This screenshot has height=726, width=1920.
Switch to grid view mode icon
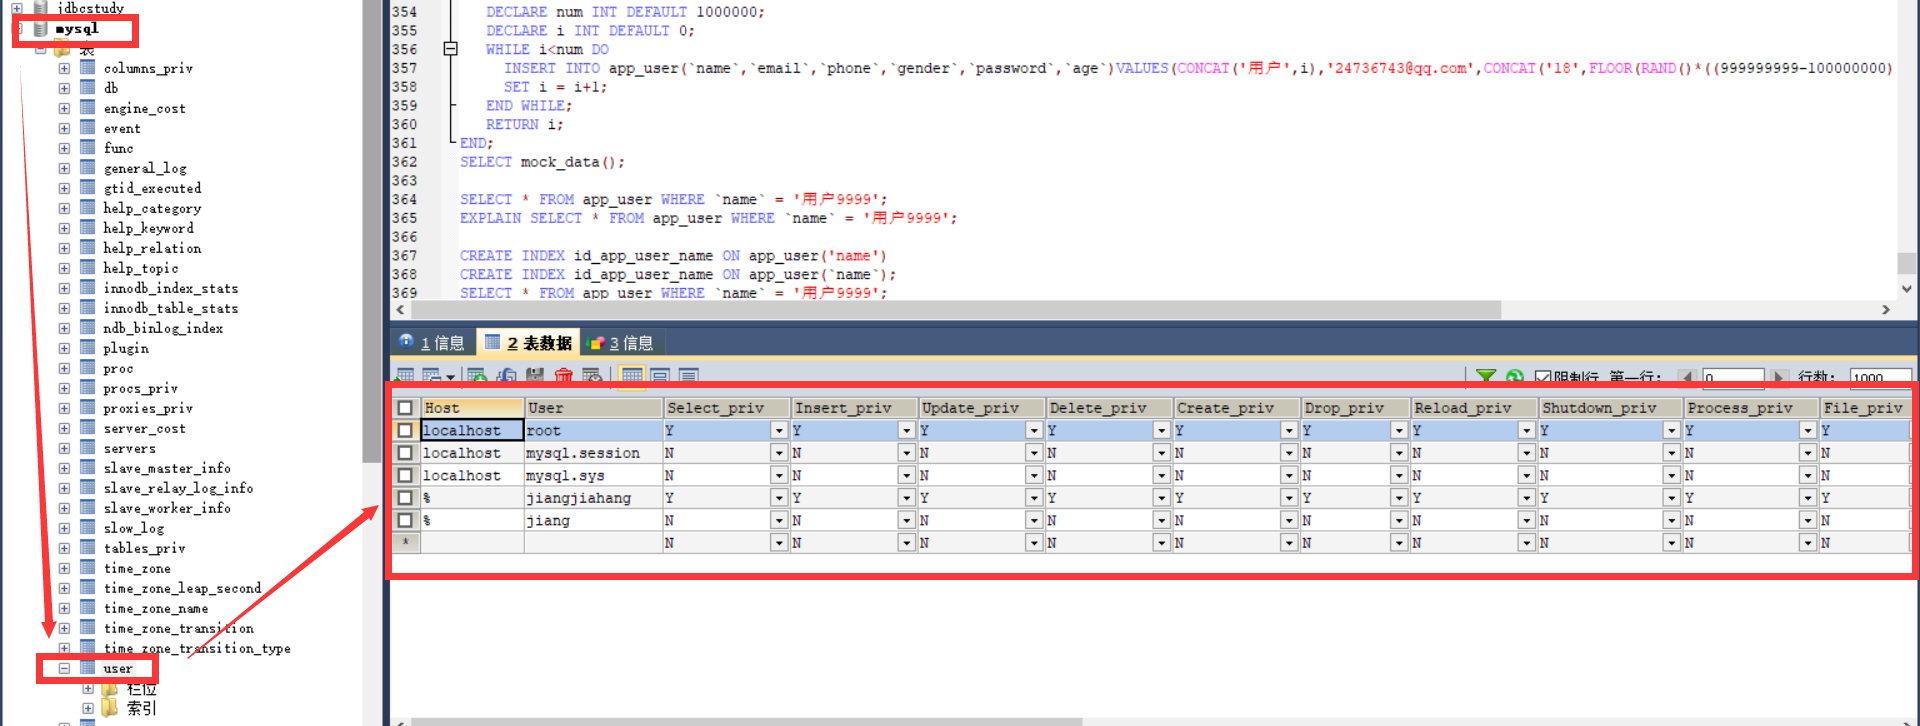632,375
